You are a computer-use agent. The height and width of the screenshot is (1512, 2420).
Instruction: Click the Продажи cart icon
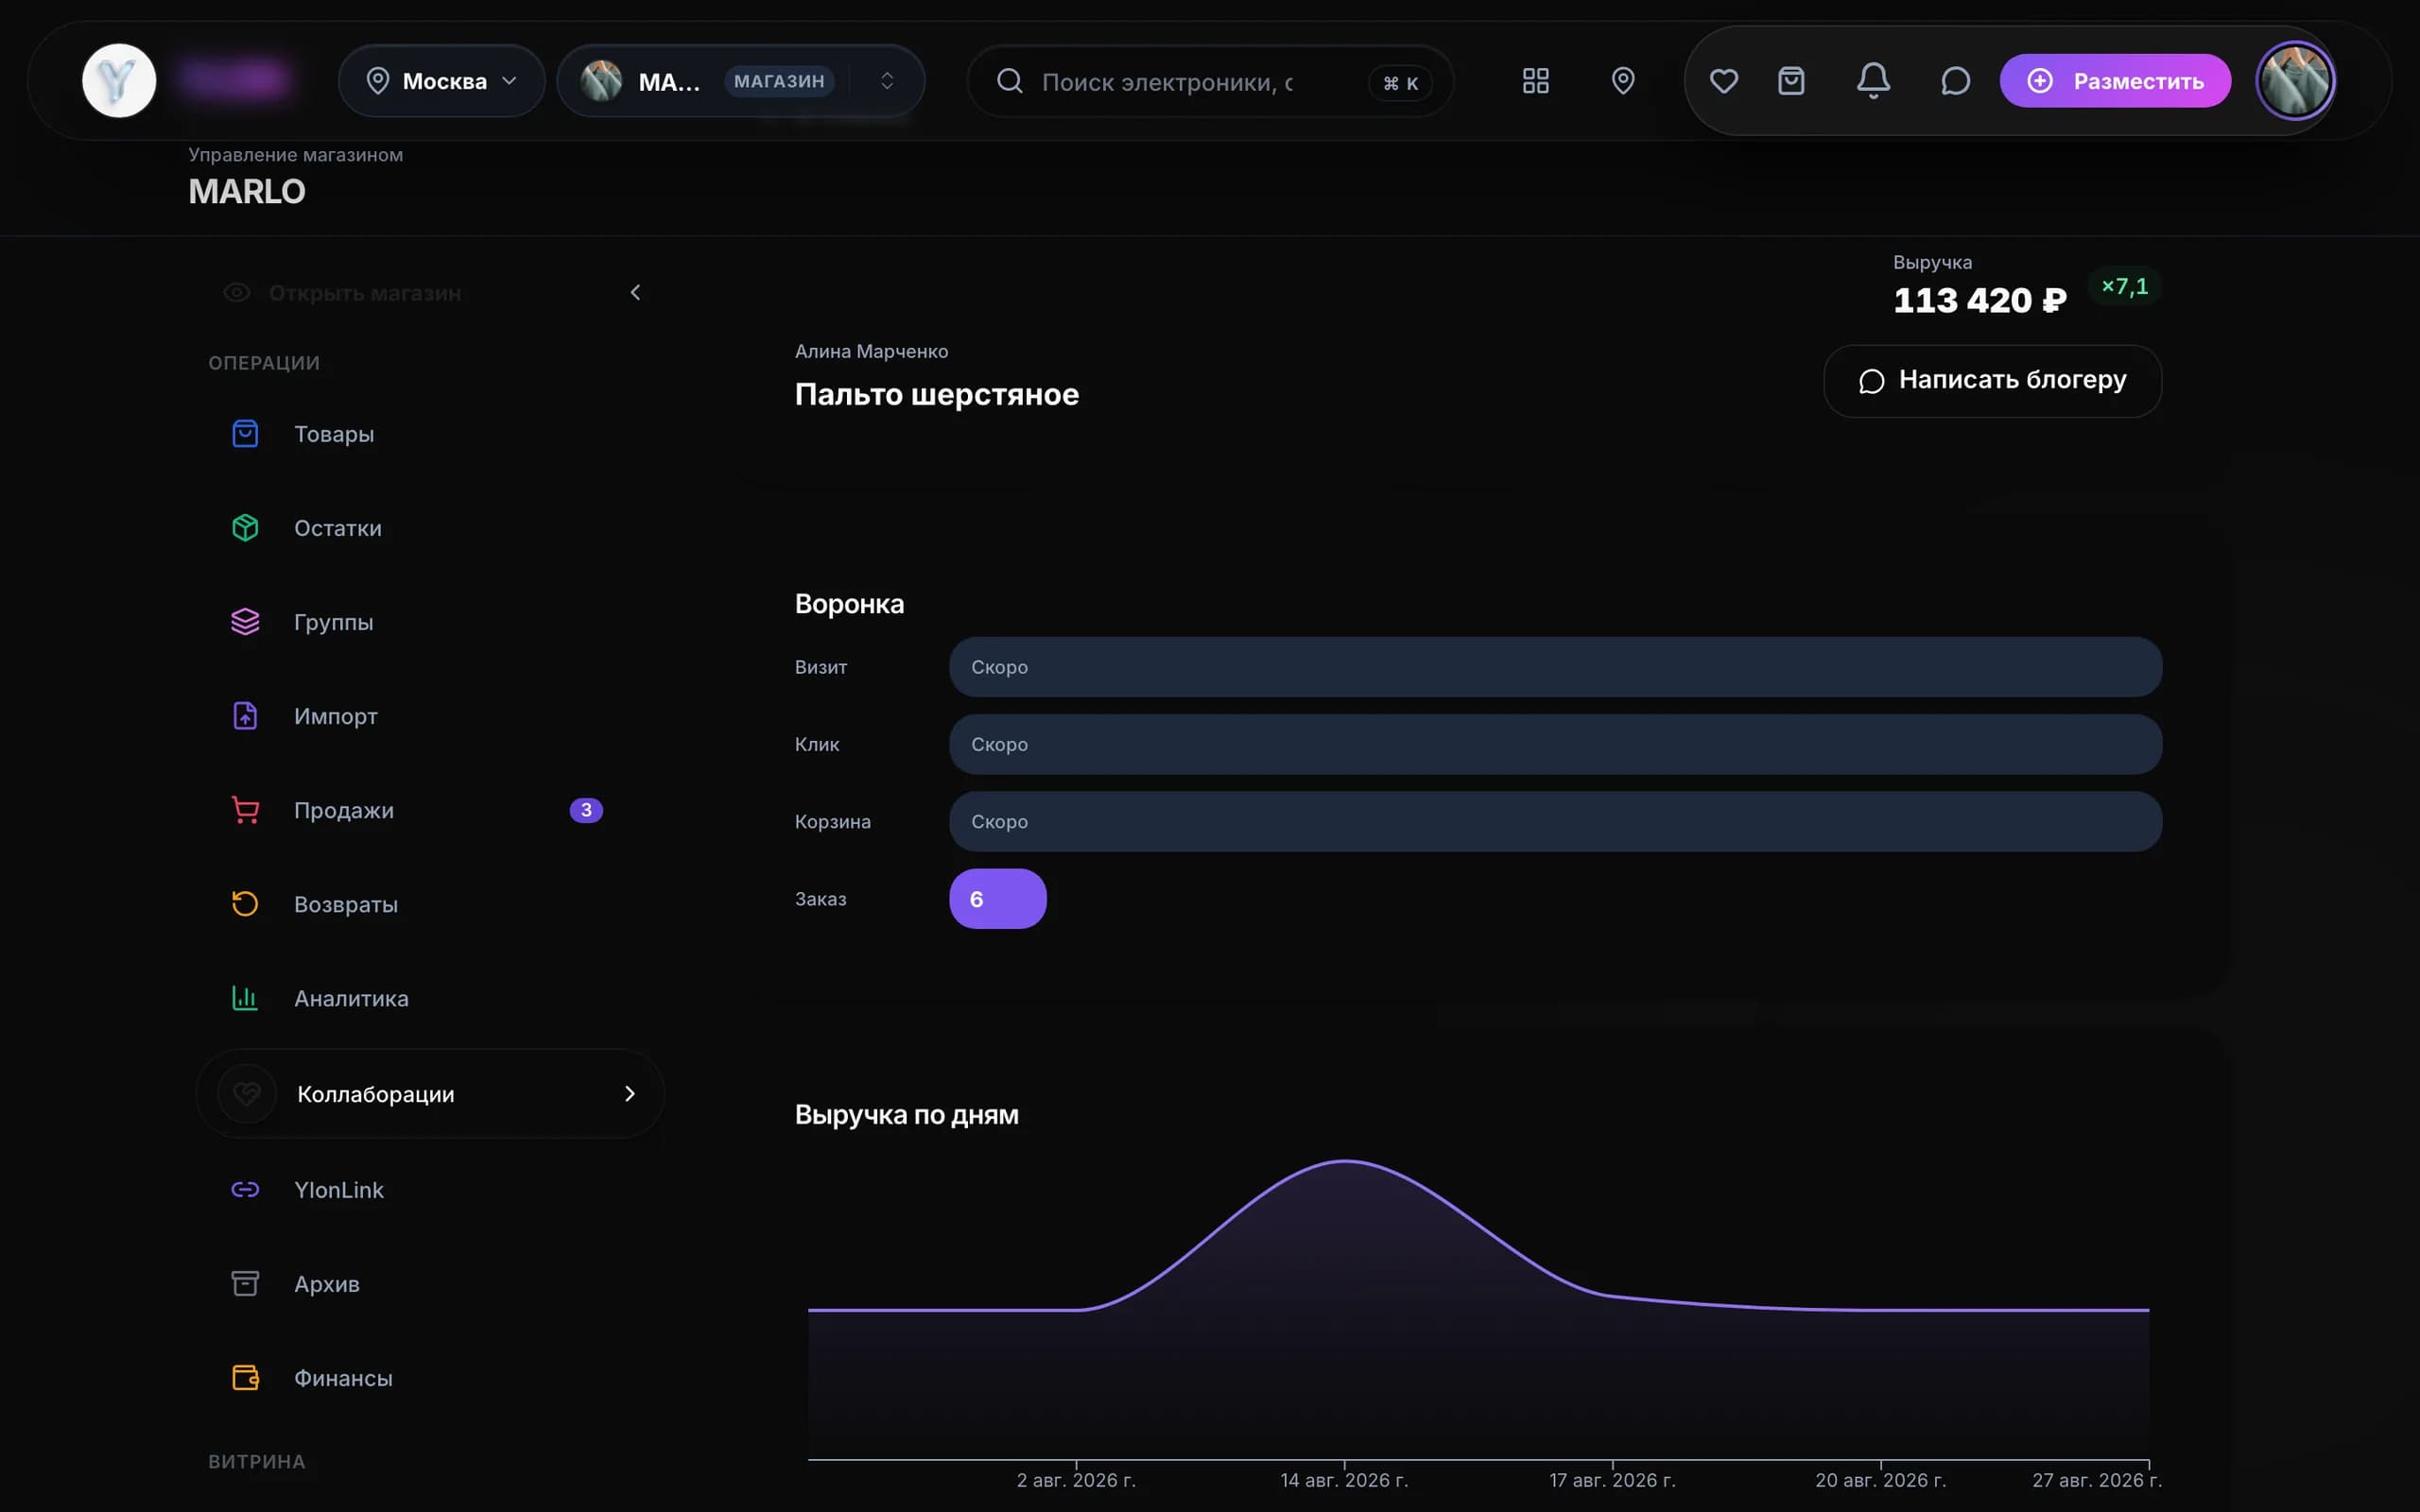245,810
